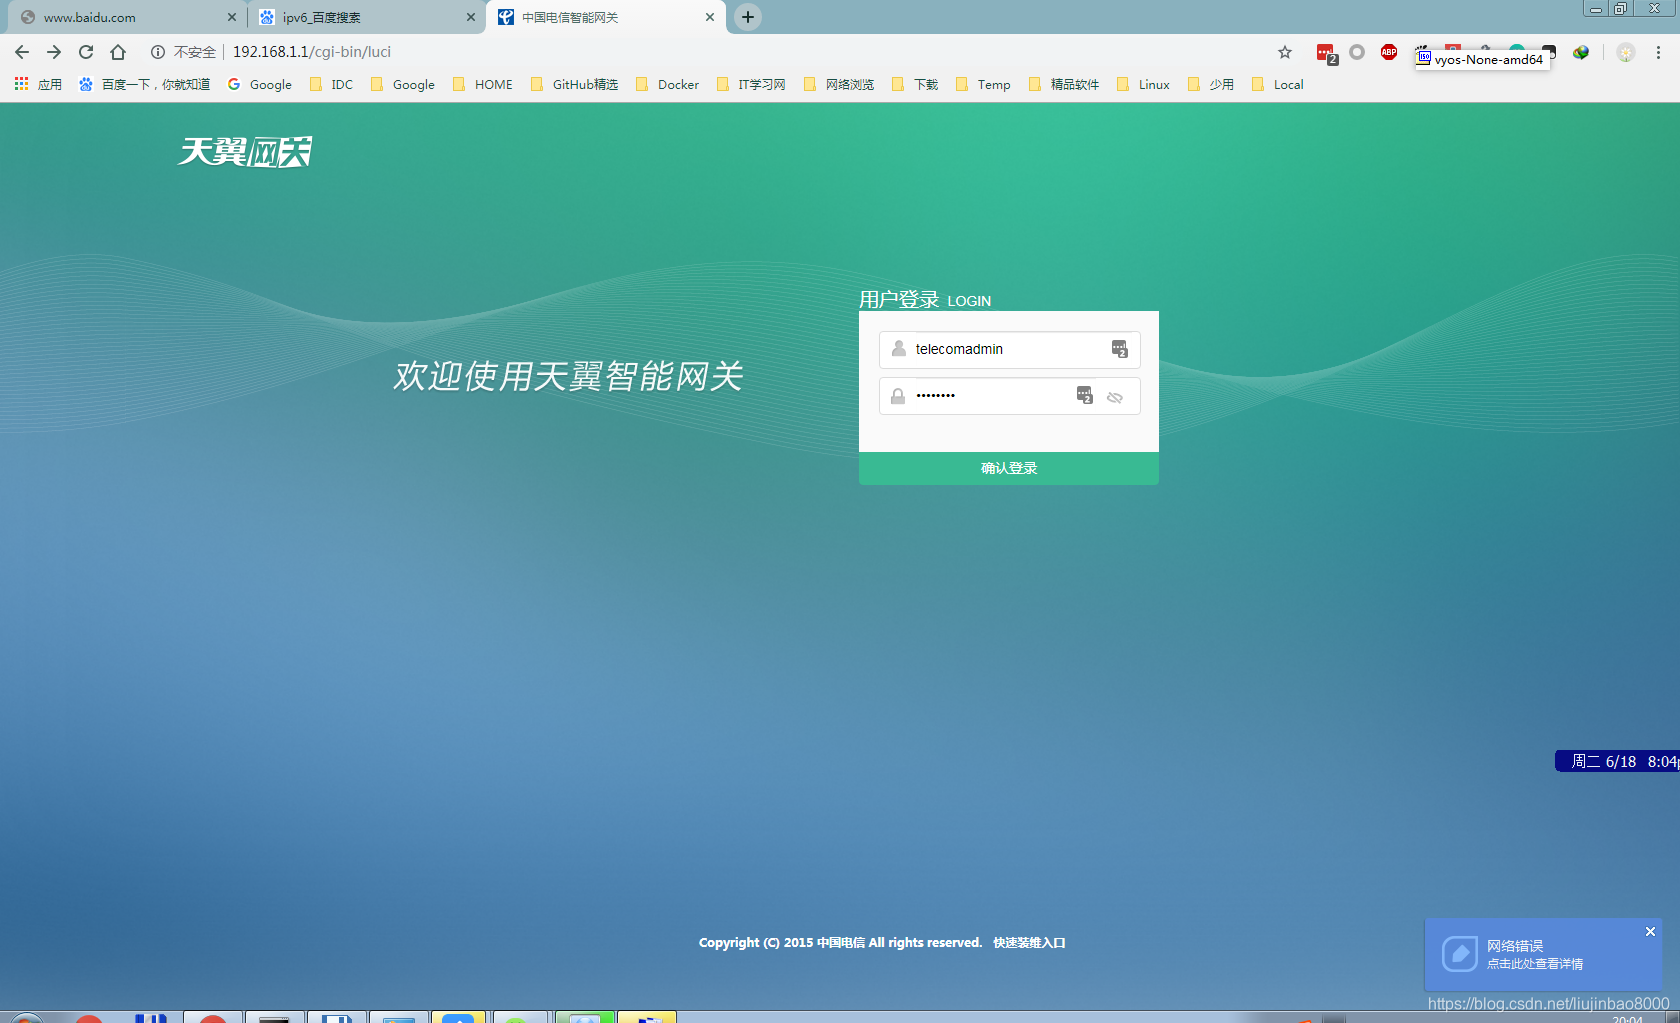Open the 快速装维入口 link
The image size is (1680, 1023).
pyautogui.click(x=1029, y=942)
